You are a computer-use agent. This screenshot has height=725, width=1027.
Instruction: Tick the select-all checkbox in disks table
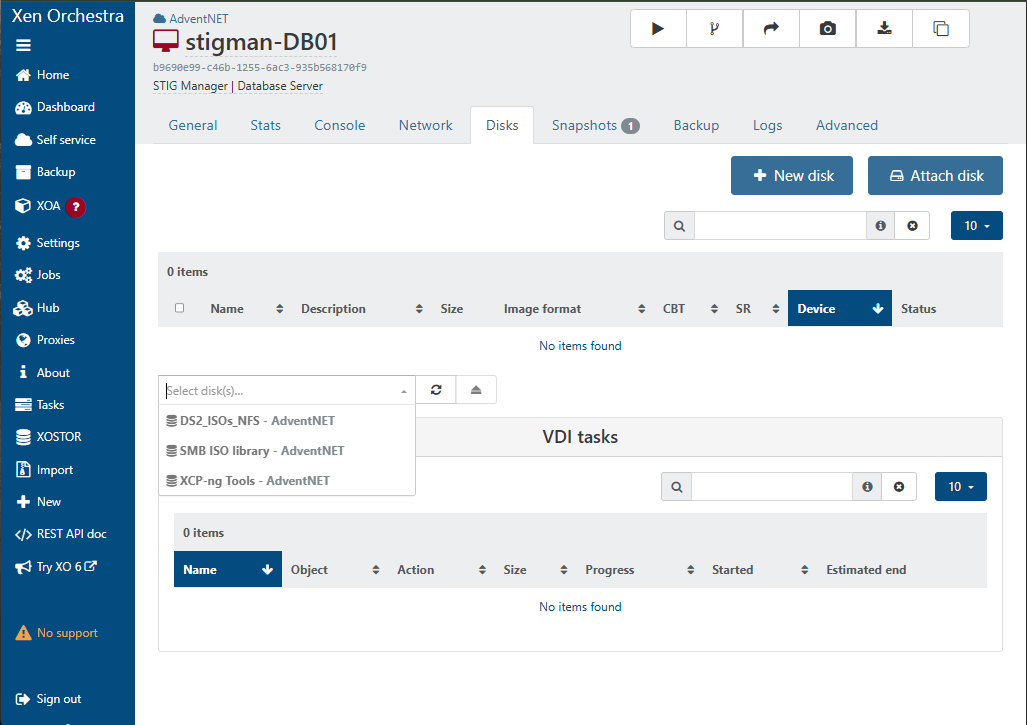[x=180, y=308]
